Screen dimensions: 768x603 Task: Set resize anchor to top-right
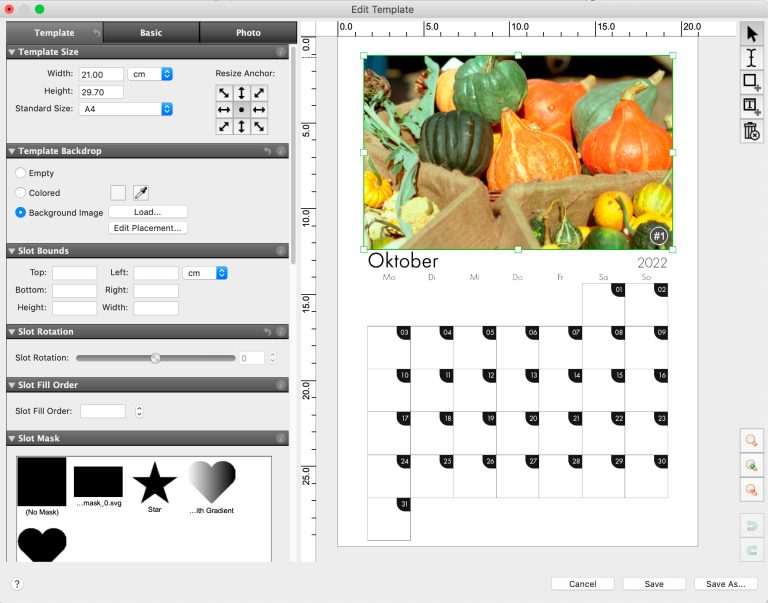259,93
